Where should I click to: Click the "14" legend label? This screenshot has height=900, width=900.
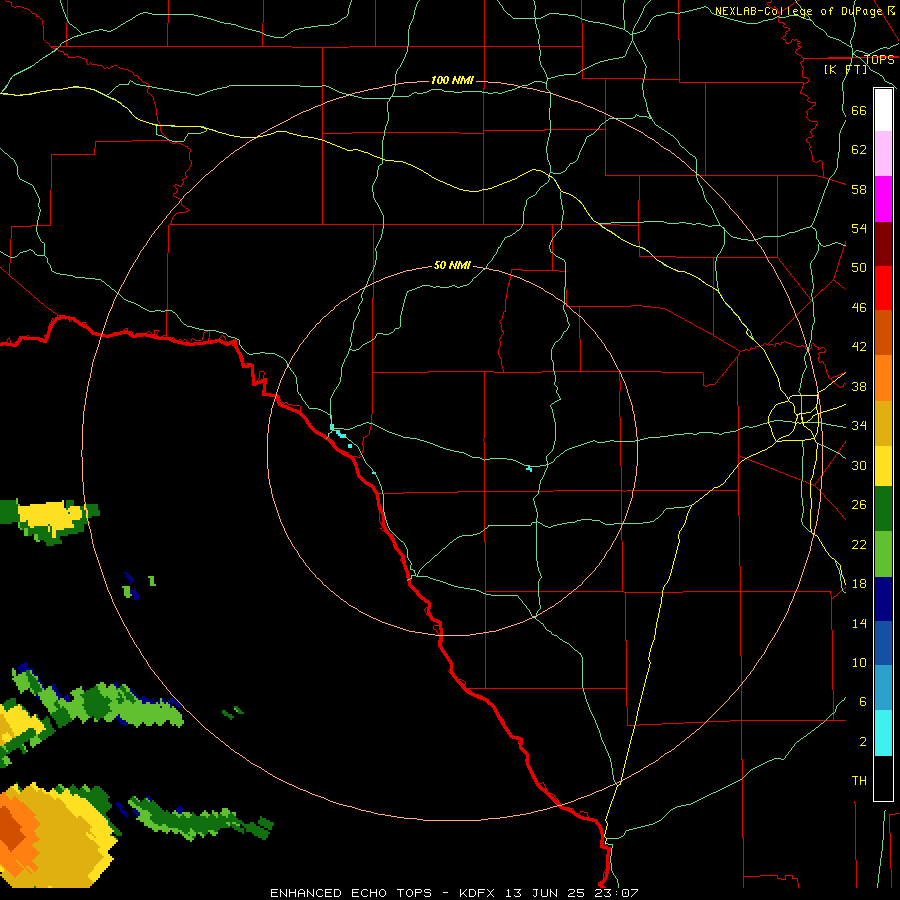[859, 623]
